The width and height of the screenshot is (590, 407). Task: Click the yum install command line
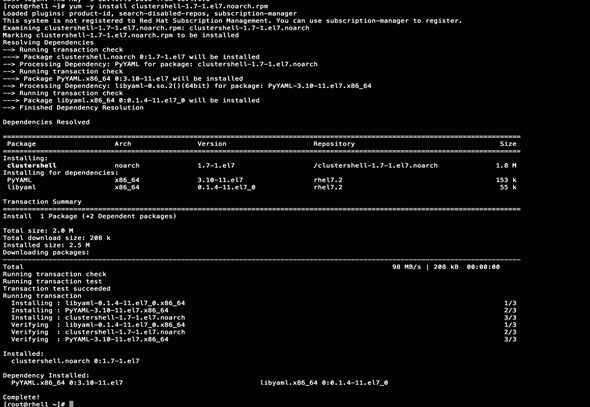point(135,6)
